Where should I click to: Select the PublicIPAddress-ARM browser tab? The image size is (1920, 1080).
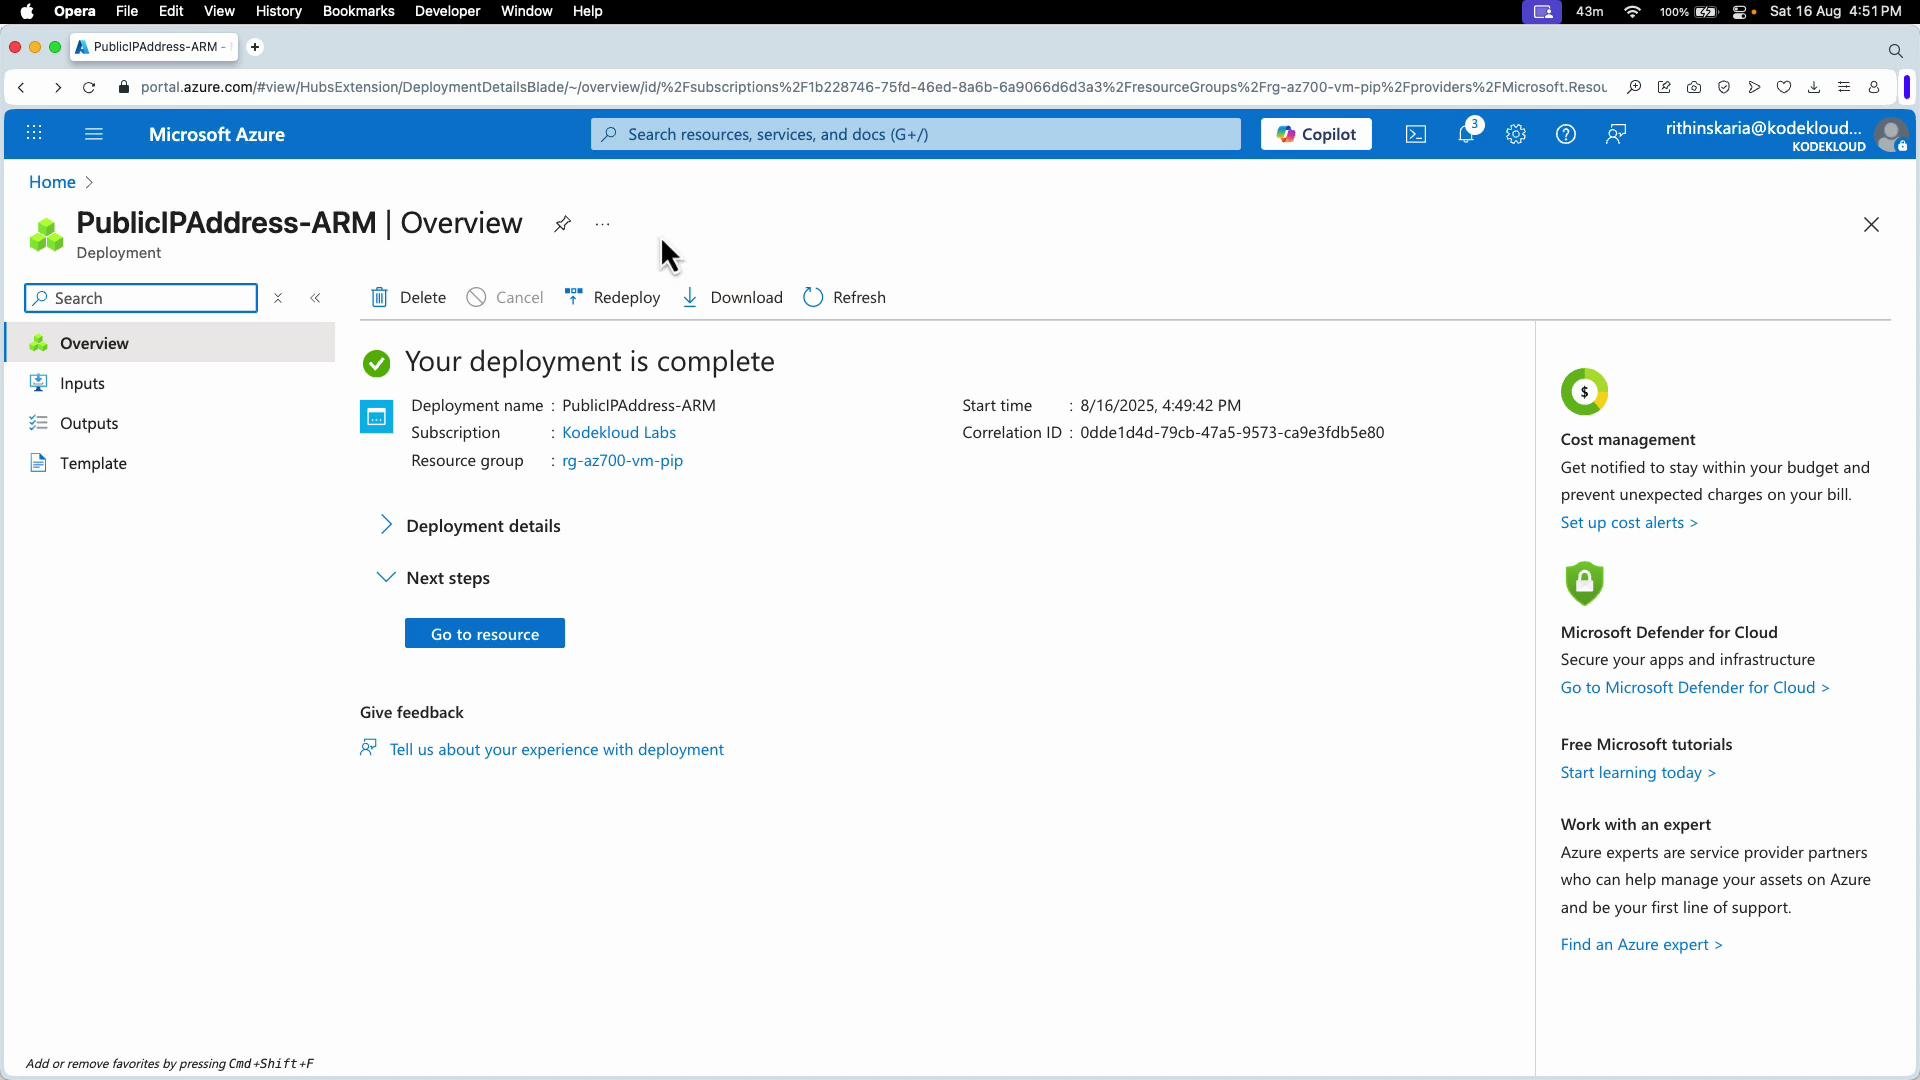coord(153,47)
